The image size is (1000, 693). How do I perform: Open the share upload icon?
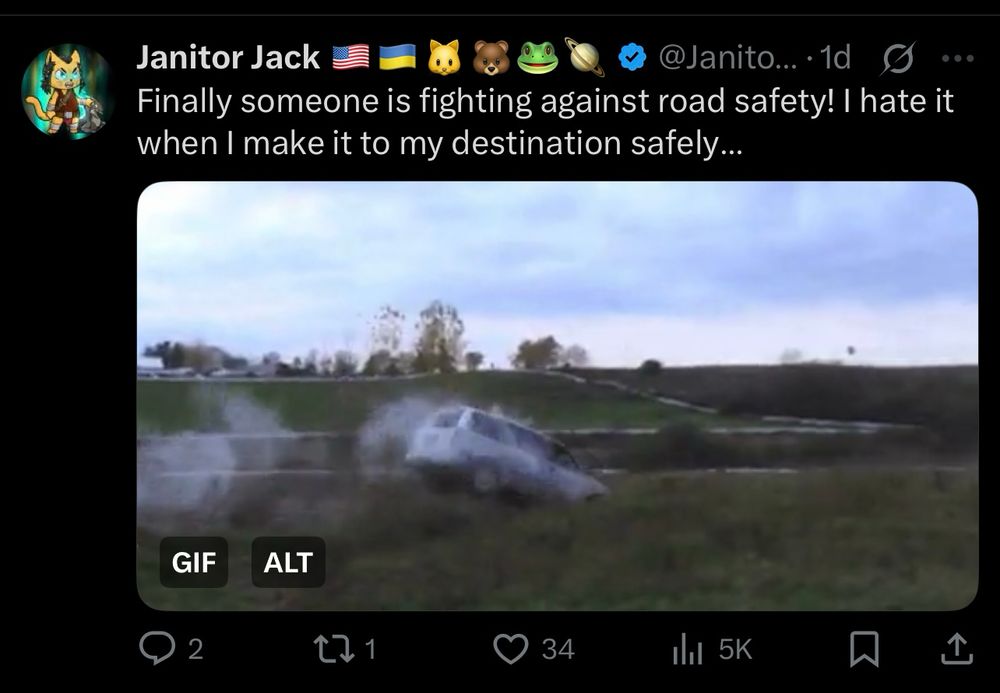pyautogui.click(x=957, y=649)
